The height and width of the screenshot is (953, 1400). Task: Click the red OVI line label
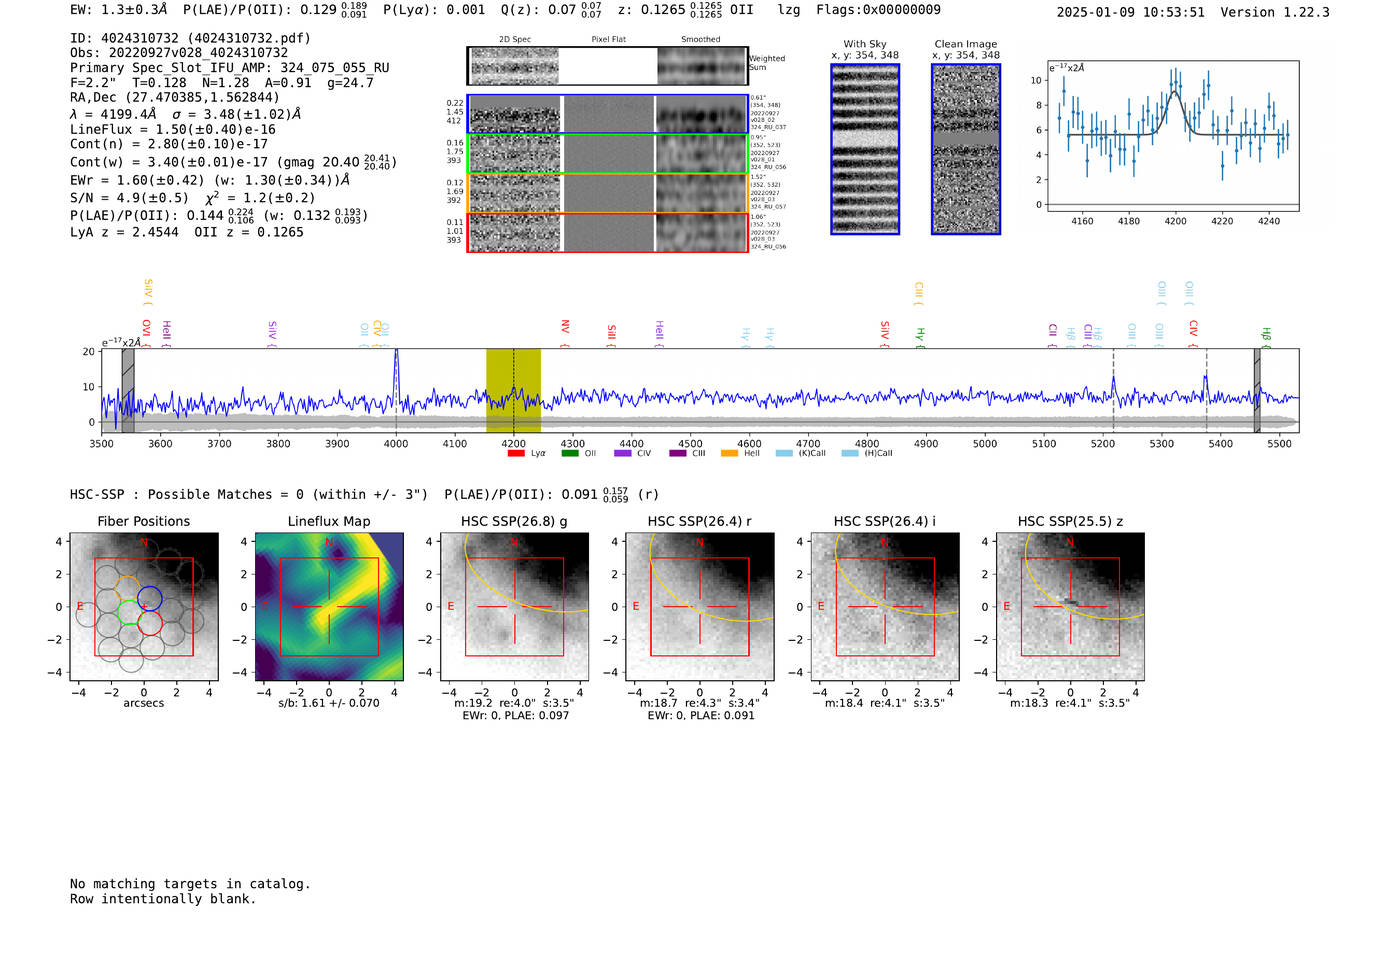[x=147, y=331]
